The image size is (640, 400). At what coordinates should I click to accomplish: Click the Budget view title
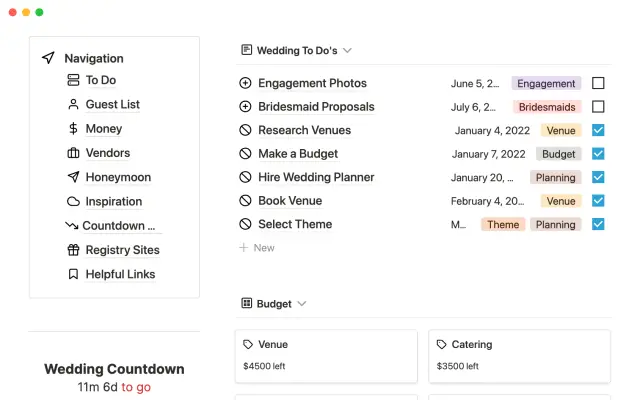tap(274, 304)
